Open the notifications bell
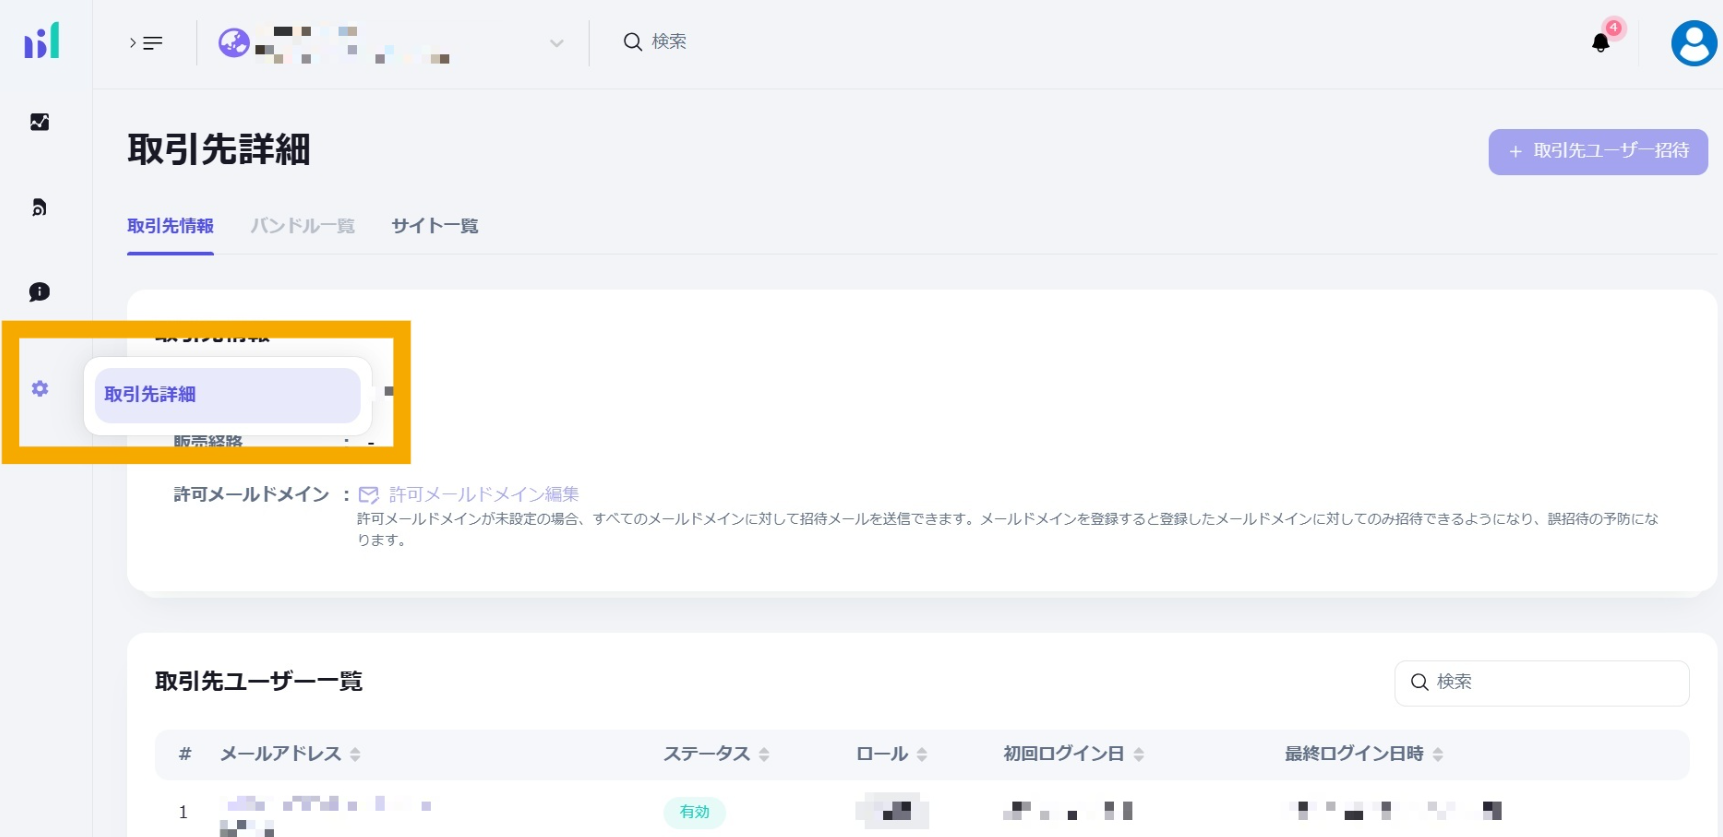The height and width of the screenshot is (837, 1723). pyautogui.click(x=1600, y=43)
